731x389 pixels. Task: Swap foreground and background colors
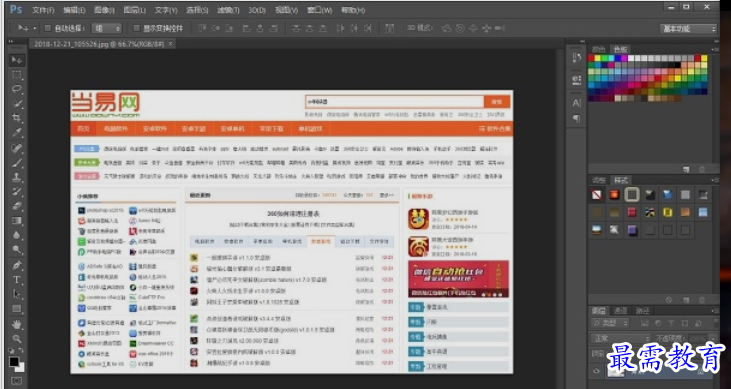click(21, 351)
